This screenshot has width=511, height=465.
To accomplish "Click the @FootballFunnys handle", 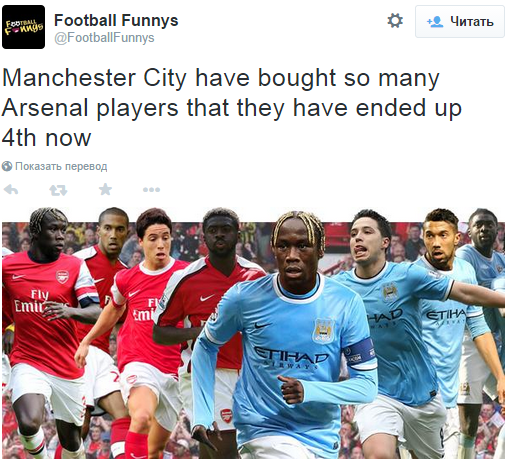I will coord(104,37).
